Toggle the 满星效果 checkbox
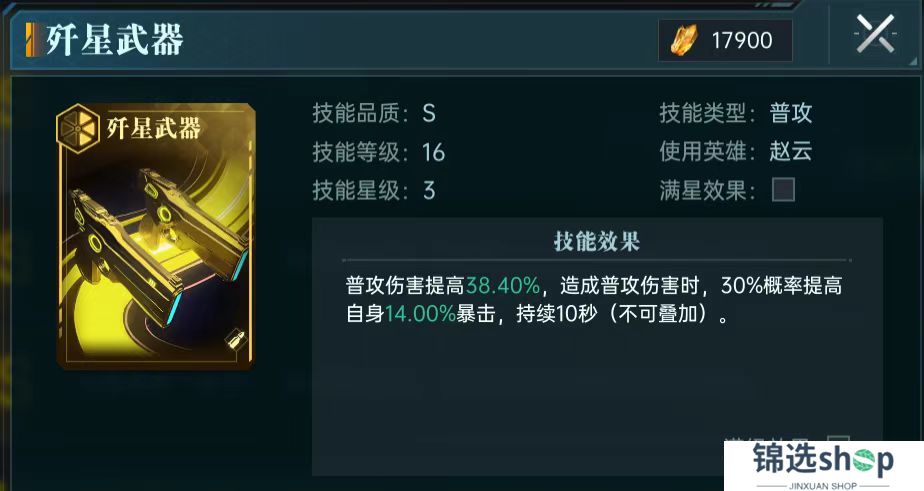Image resolution: width=924 pixels, height=491 pixels. pos(783,190)
